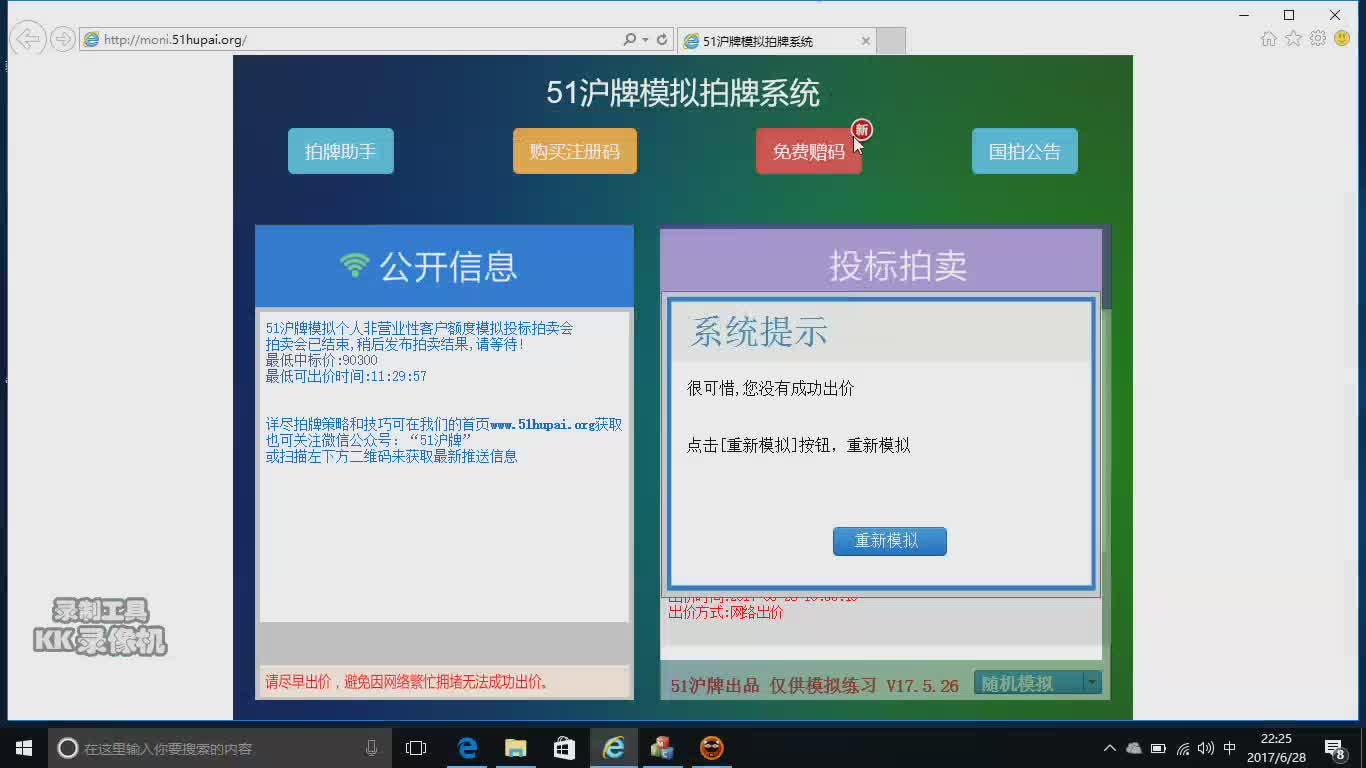Click the Cortana microphone icon

tap(372, 748)
